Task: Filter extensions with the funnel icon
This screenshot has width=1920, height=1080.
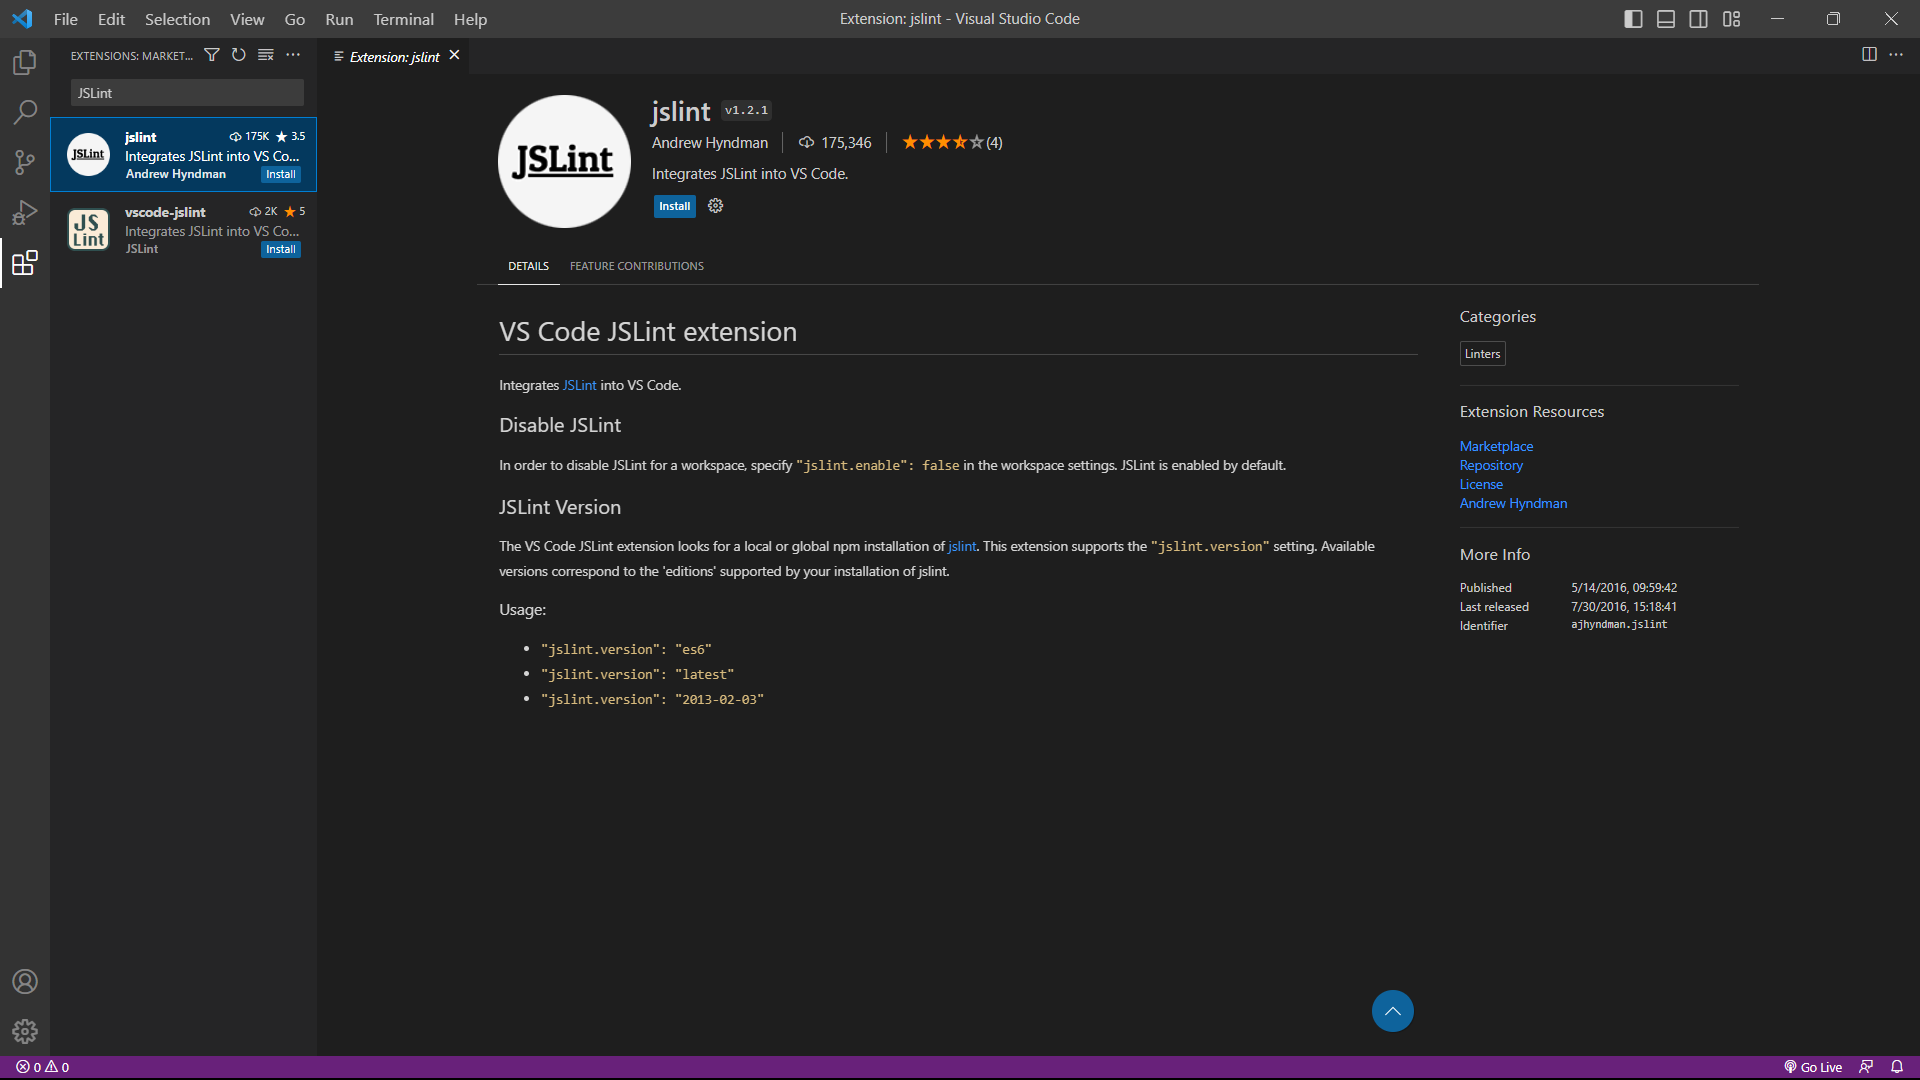Action: click(212, 55)
